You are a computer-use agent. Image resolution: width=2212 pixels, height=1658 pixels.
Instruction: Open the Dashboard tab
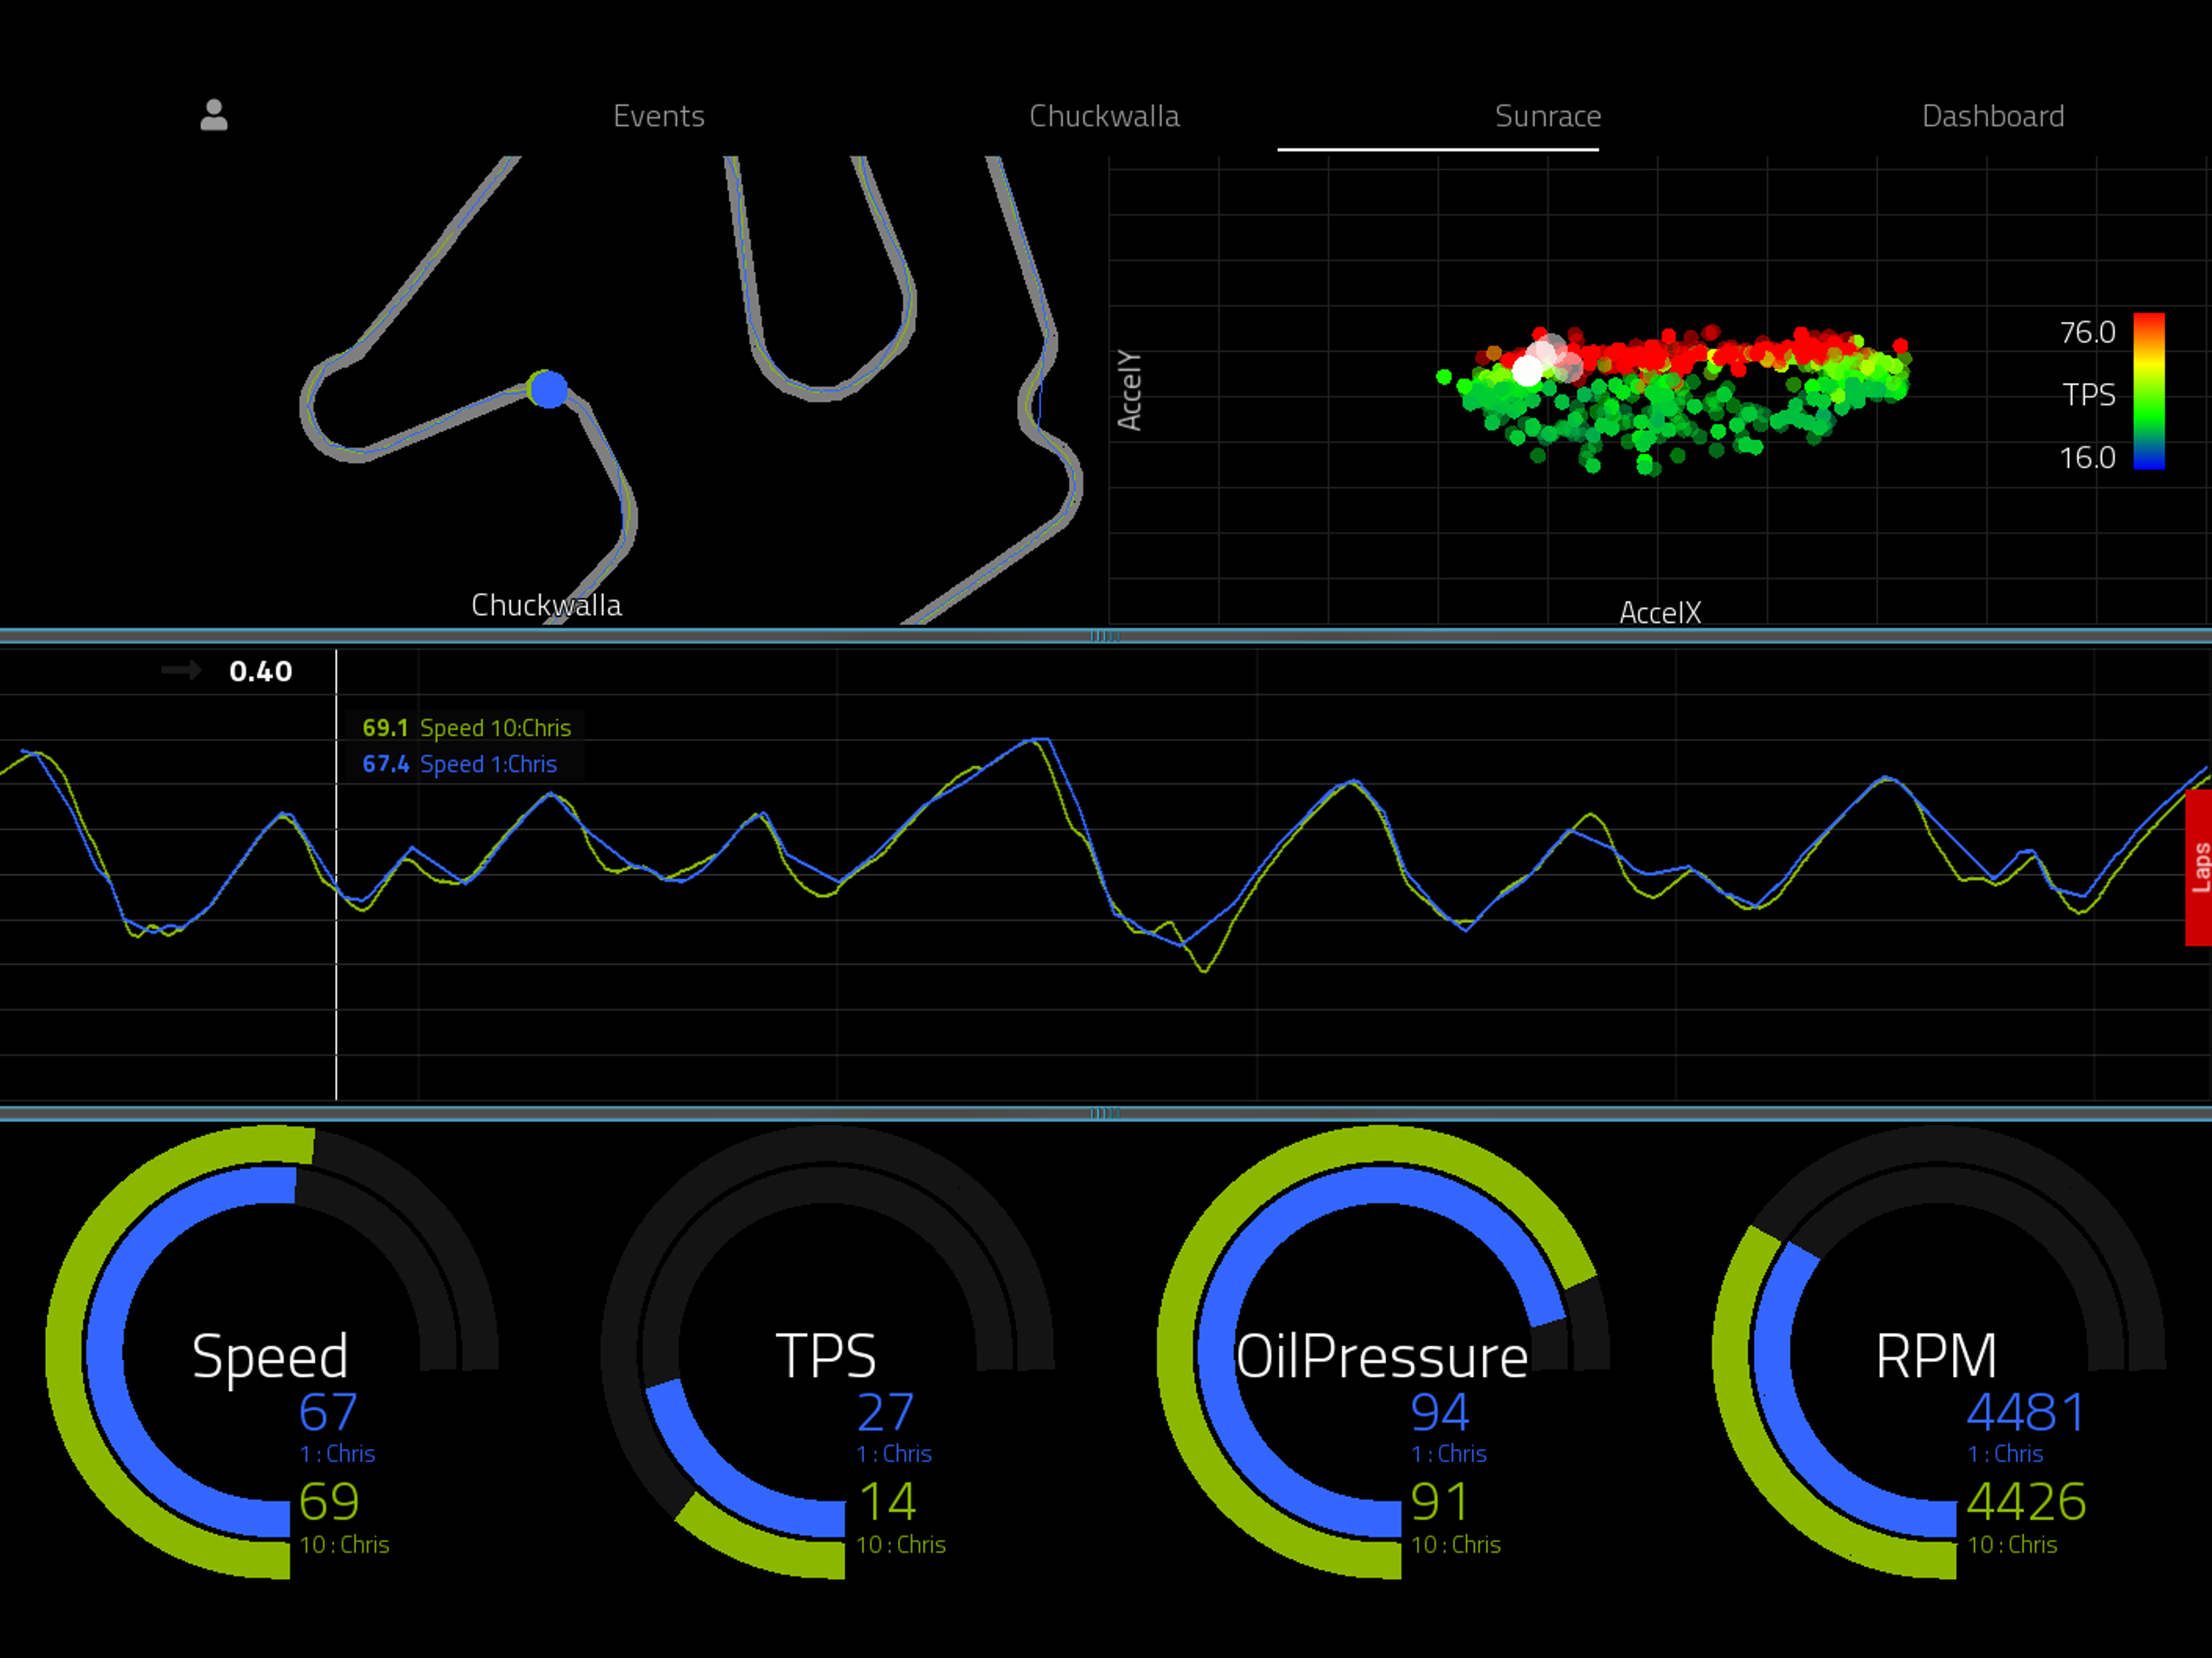coord(1993,116)
